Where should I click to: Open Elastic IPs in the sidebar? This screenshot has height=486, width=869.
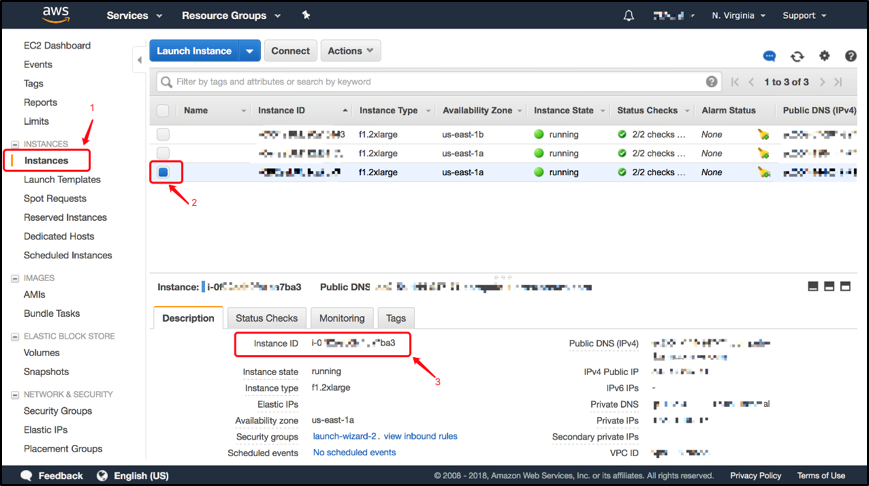tap(45, 429)
